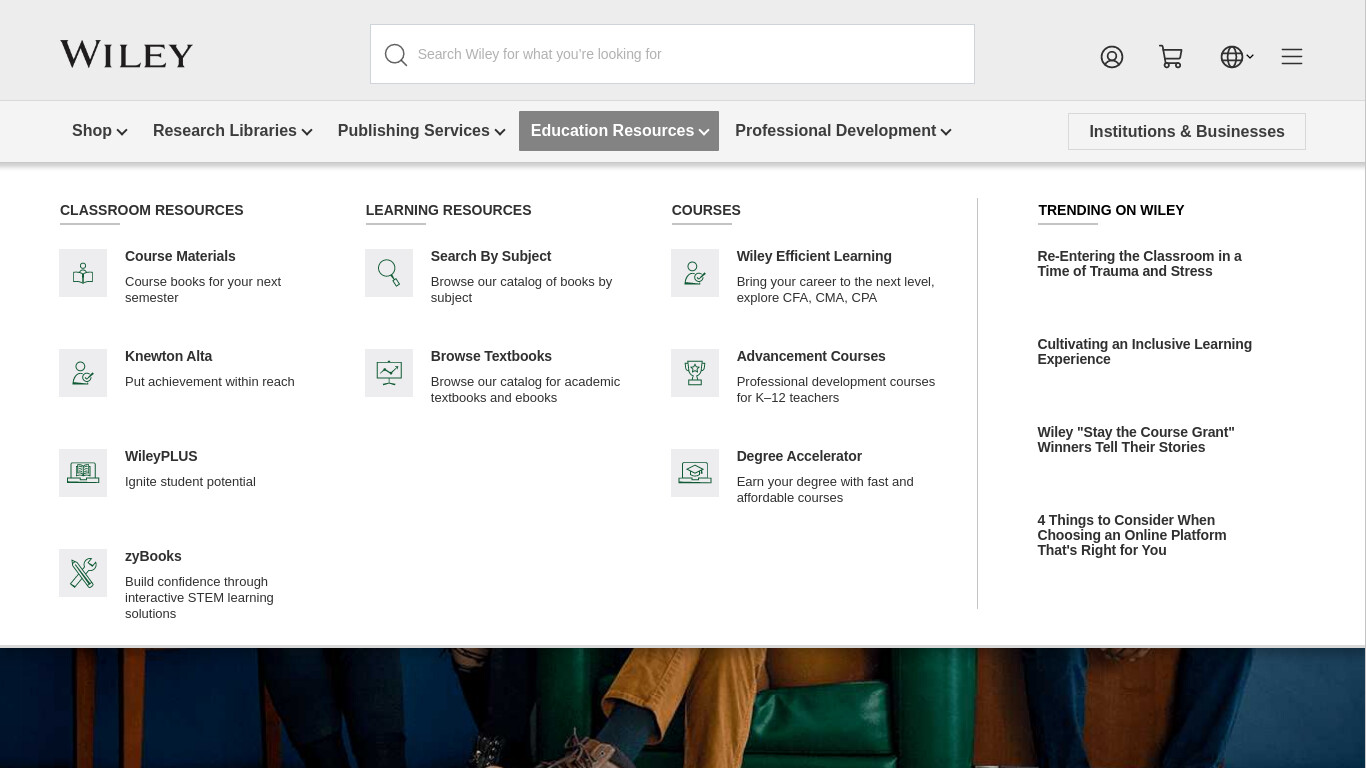This screenshot has width=1366, height=768.
Task: Click 'Browse our catalog for academic textbooks' text
Action: (x=525, y=390)
